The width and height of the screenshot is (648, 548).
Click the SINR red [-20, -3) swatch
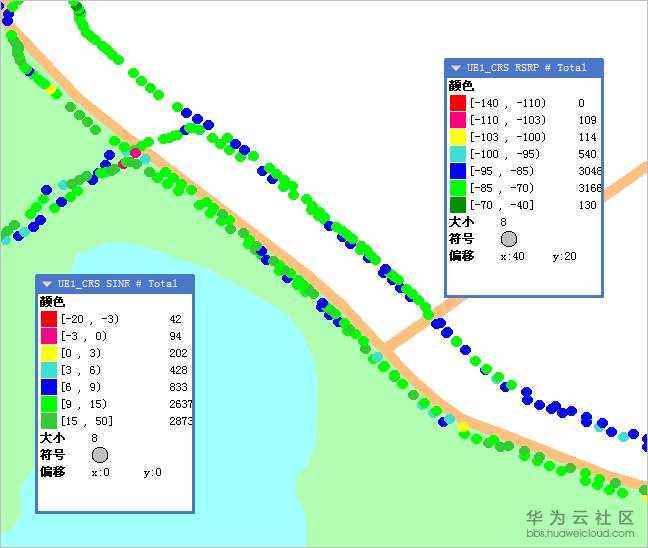[x=49, y=319]
